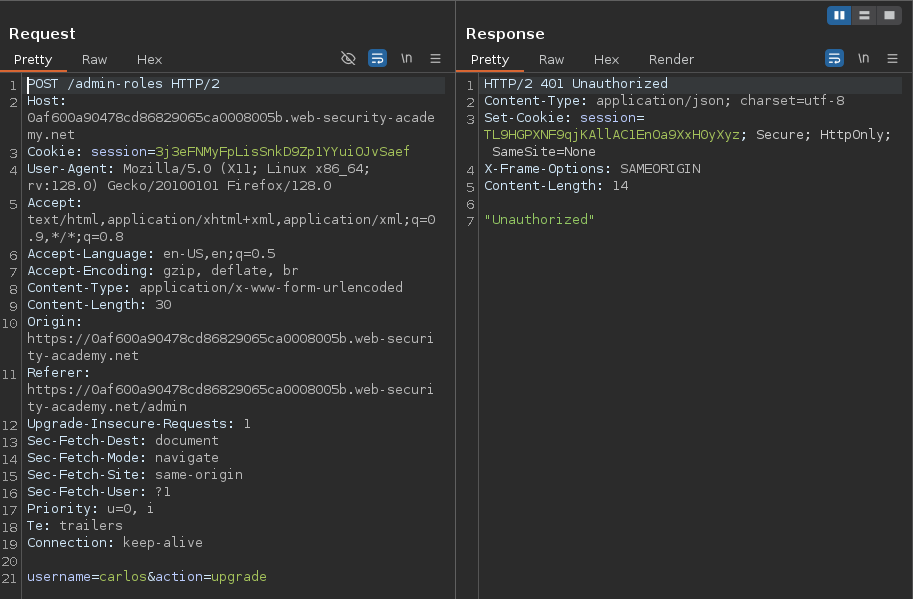
Task: Show non-printable characters in the Response
Action: (x=864, y=59)
